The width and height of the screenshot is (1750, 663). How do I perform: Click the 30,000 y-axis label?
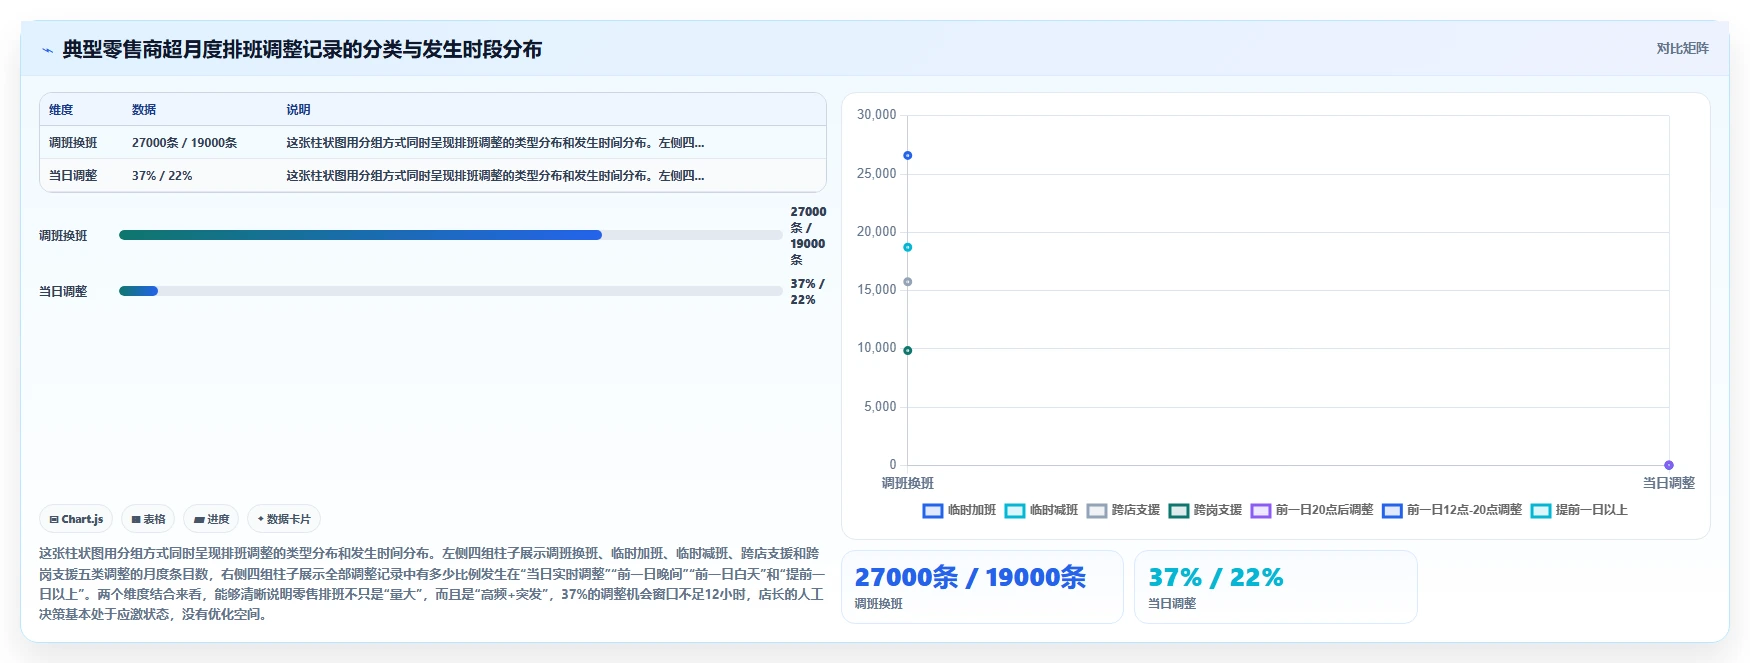[876, 115]
